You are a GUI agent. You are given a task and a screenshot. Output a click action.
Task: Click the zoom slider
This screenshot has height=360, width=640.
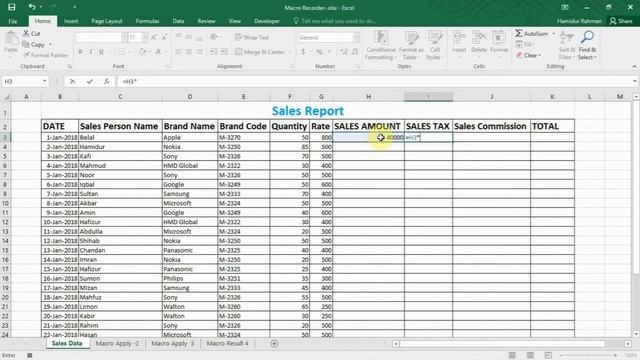point(588,356)
